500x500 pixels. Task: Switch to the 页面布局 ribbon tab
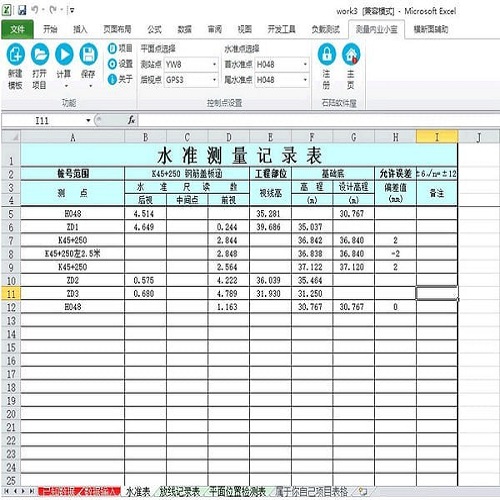point(117,29)
